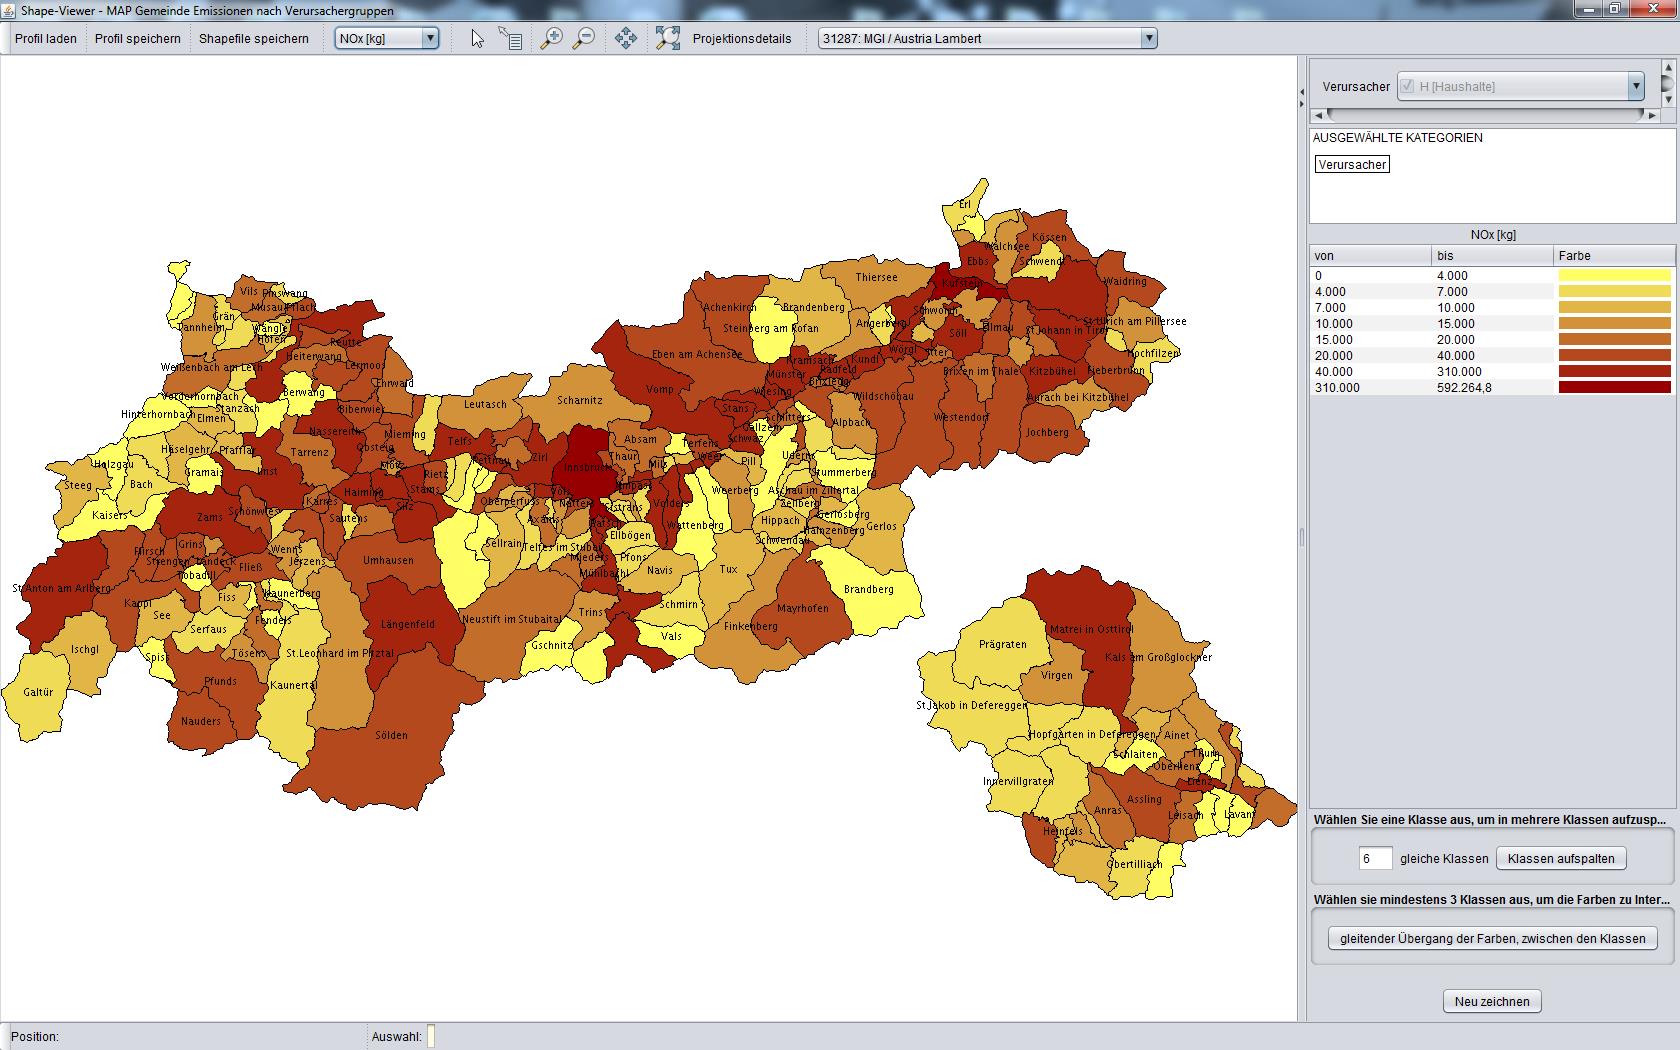Click the darkest red 310.000 class color swatch
Image resolution: width=1680 pixels, height=1050 pixels.
pyautogui.click(x=1613, y=388)
